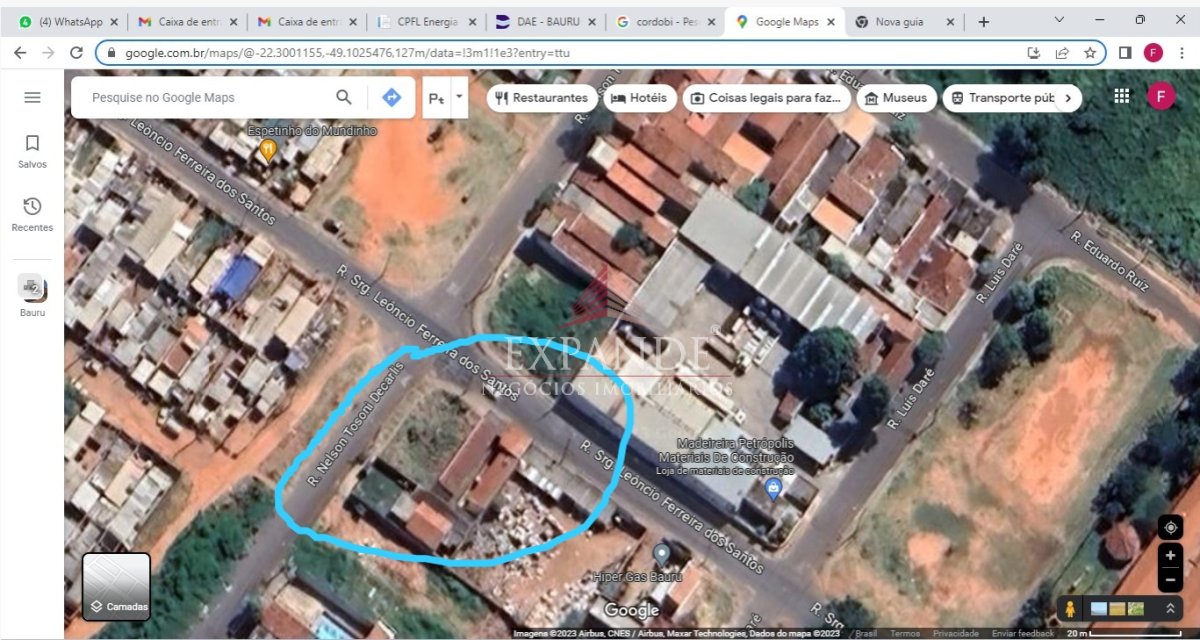Open the Google apps grid
The width and height of the screenshot is (1200, 640).
1122,96
